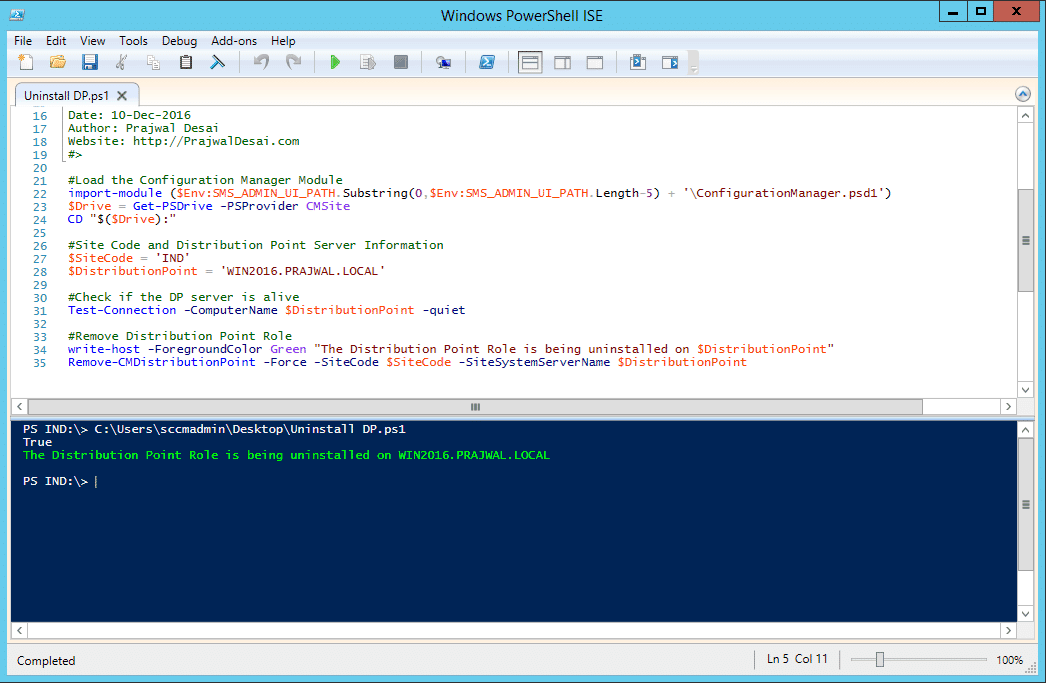Image resolution: width=1046 pixels, height=683 pixels.
Task: Click script pane scroll left arrow
Action: click(19, 406)
